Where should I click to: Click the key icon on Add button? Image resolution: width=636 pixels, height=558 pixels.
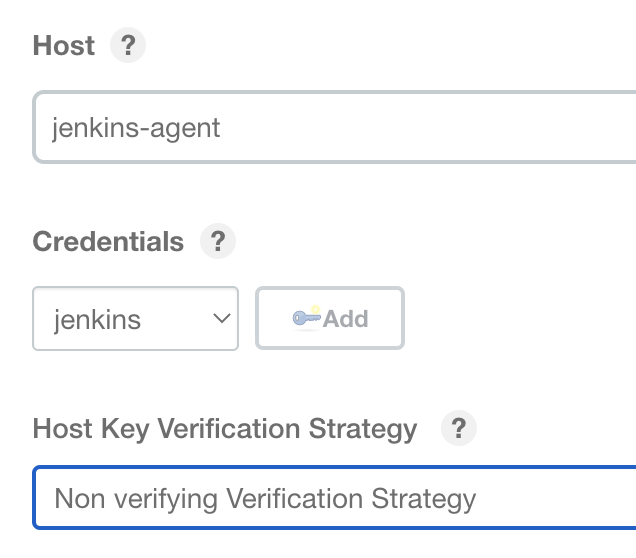pos(306,318)
